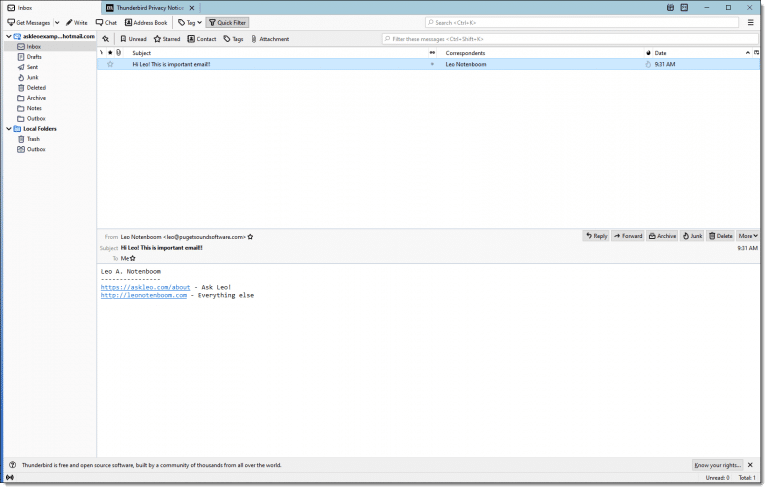The height and width of the screenshot is (490, 768).
Task: Click the star beside sender's address
Action: (x=250, y=237)
